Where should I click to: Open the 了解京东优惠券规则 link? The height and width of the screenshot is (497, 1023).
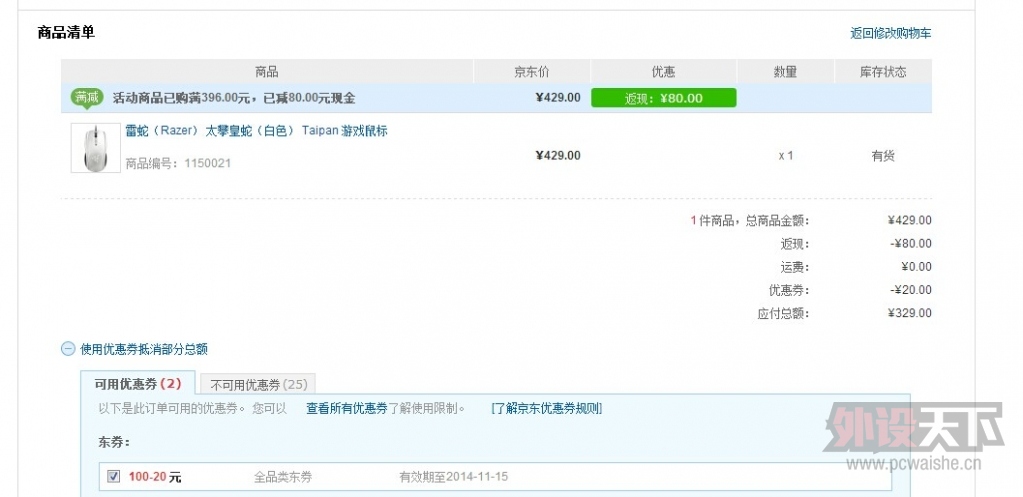point(546,409)
